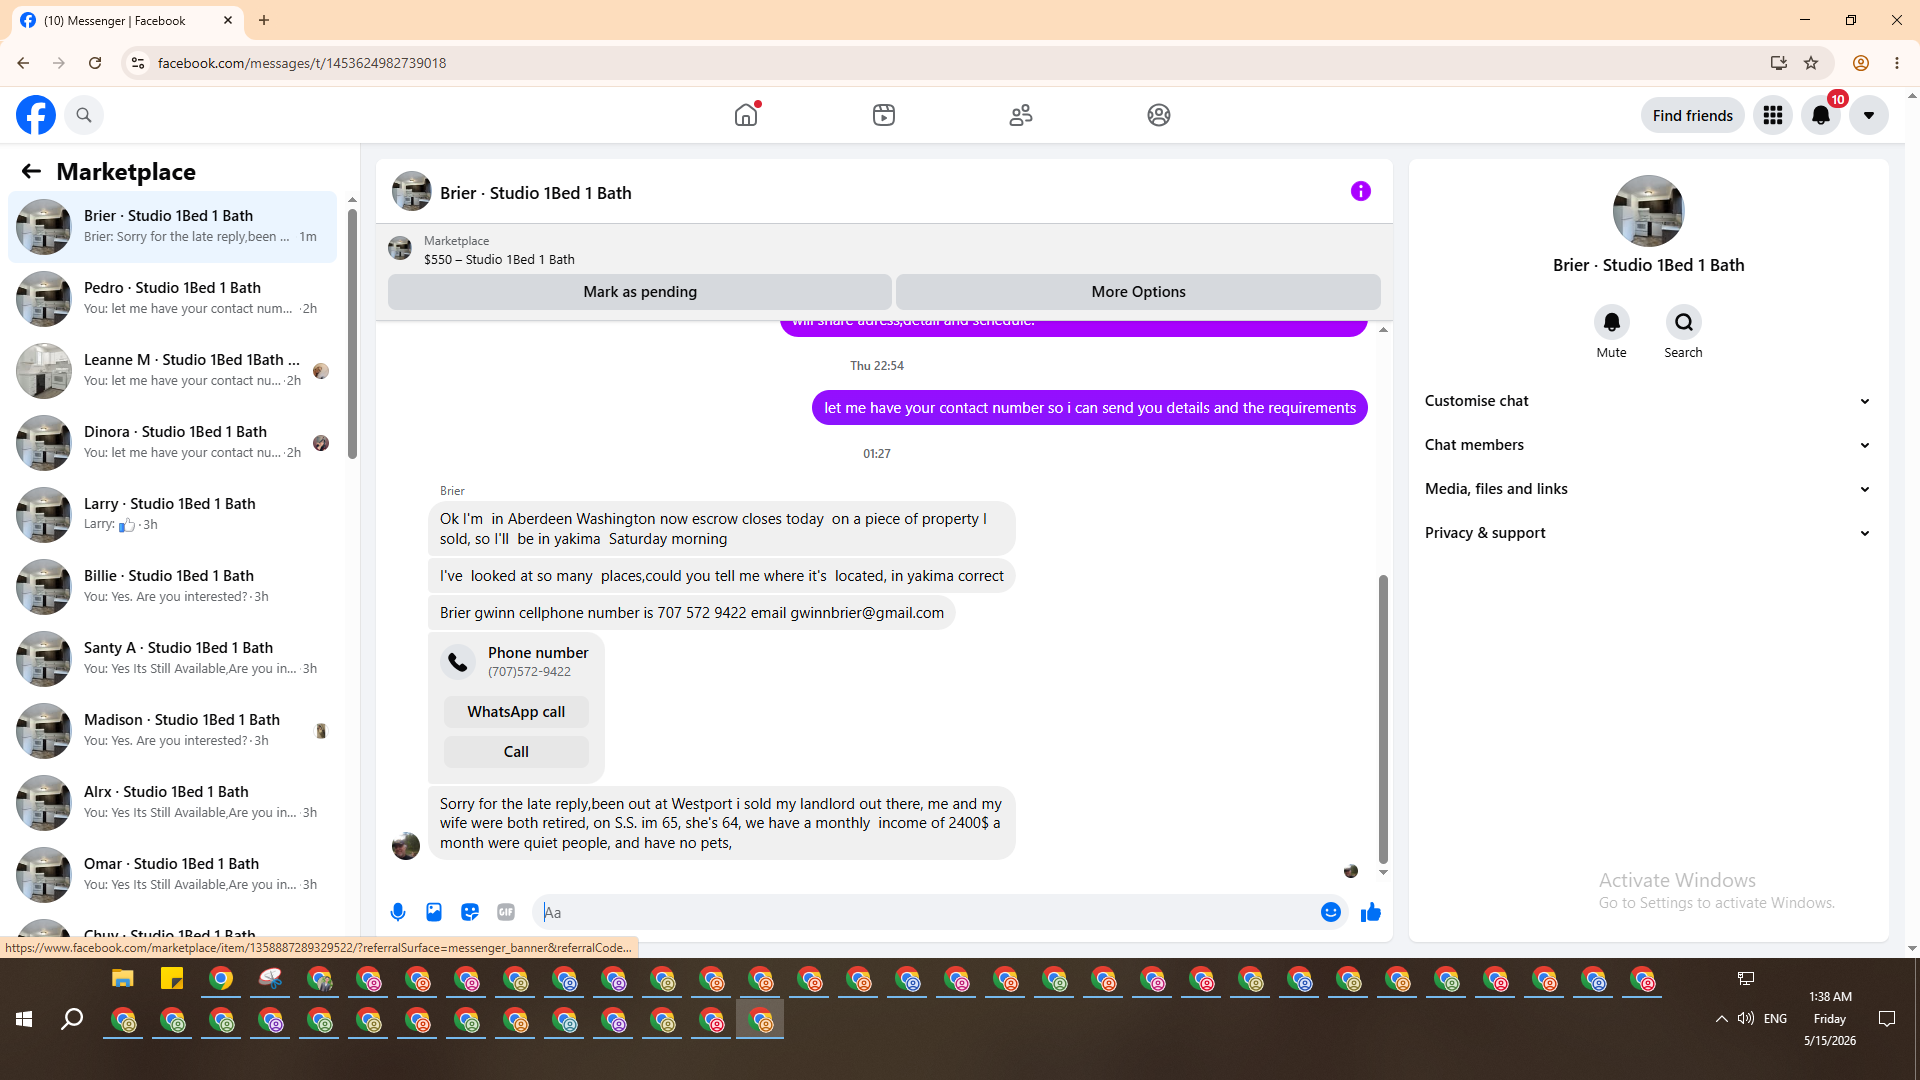Click the browser address bar URL

tap(302, 63)
